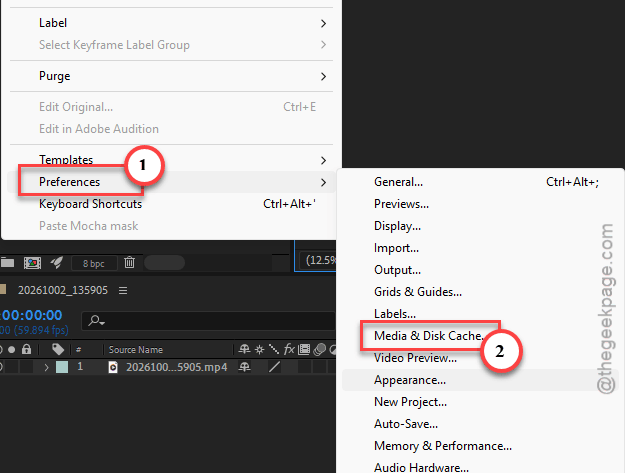Screen dimensions: 625x473
Task: Click the mp4 footage file icon on layer 1
Action: click(113, 367)
